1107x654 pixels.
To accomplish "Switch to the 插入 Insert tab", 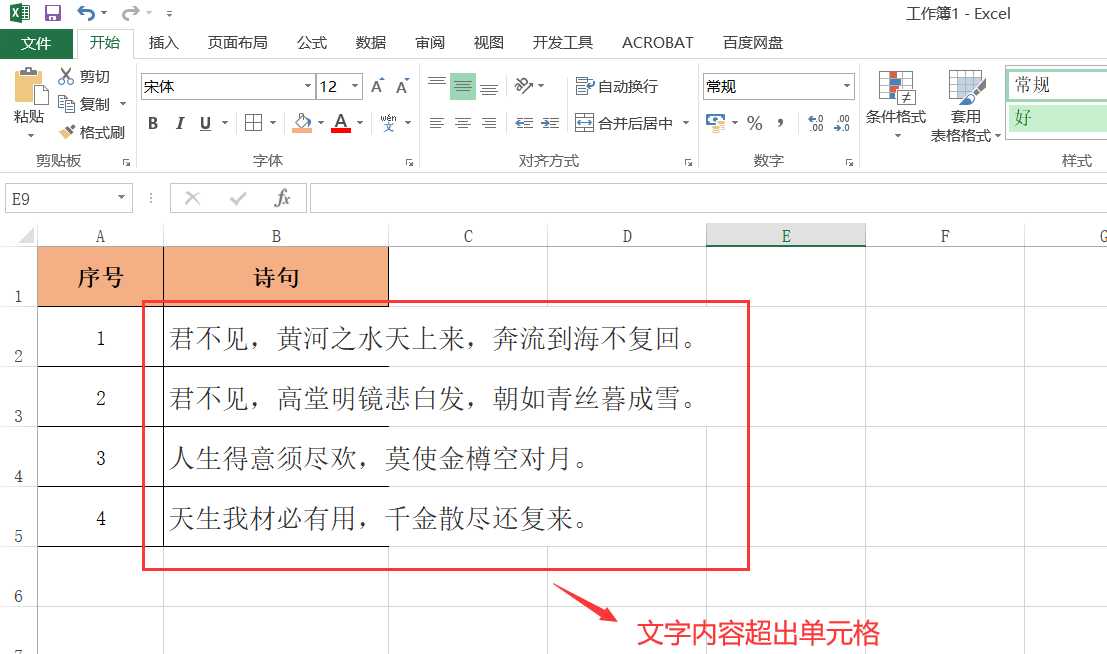I will 164,43.
